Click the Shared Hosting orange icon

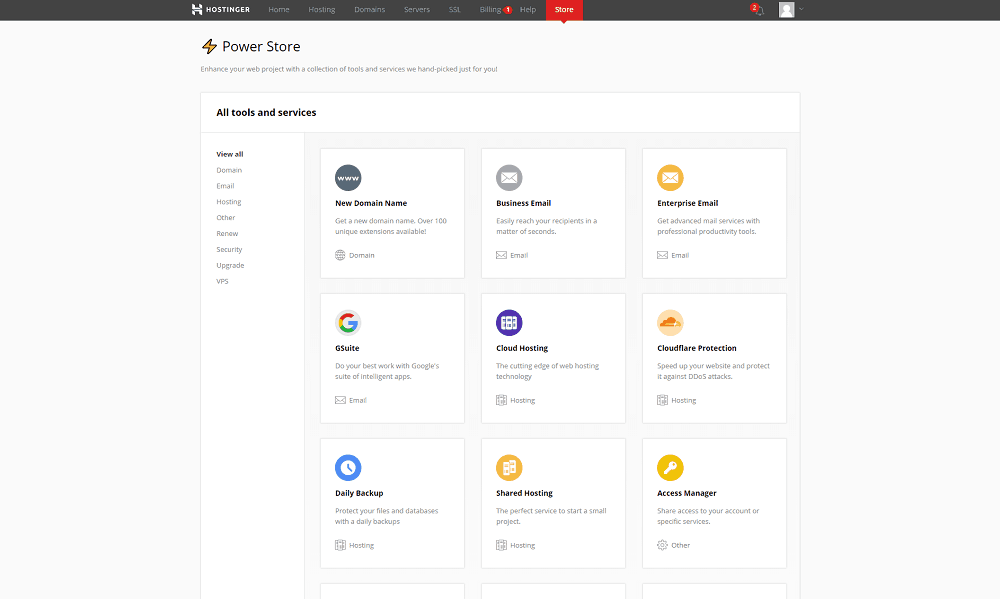click(x=509, y=468)
